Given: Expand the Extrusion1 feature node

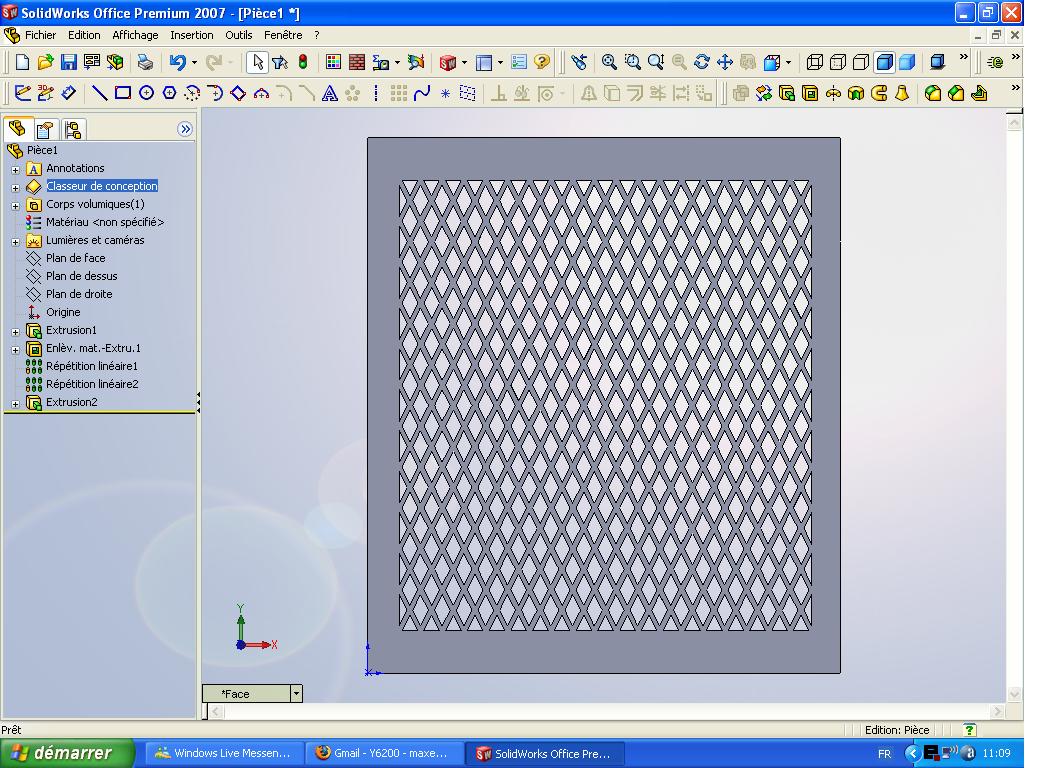Looking at the screenshot, I should pyautogui.click(x=15, y=331).
